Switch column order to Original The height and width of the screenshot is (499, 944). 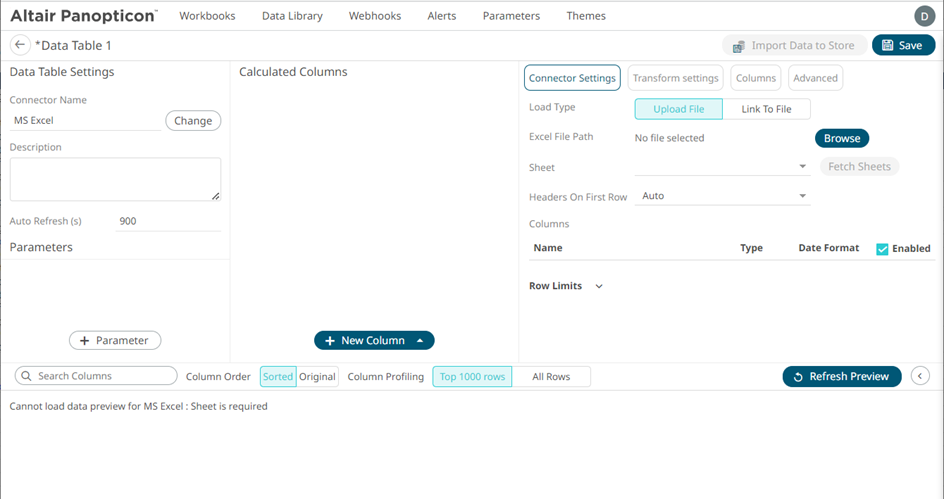pos(317,376)
